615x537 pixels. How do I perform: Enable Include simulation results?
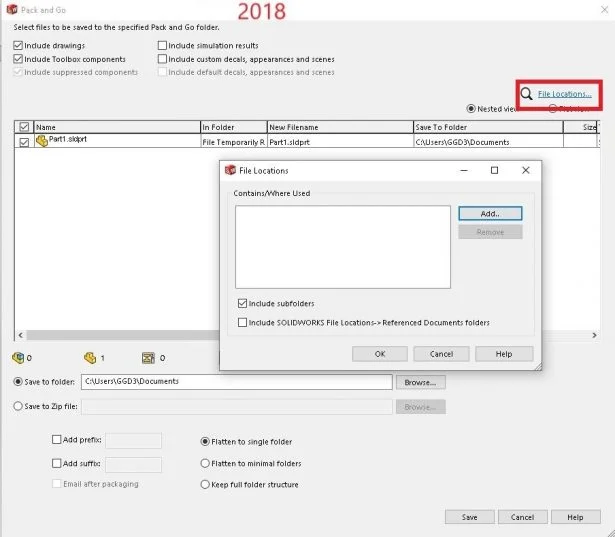click(162, 46)
